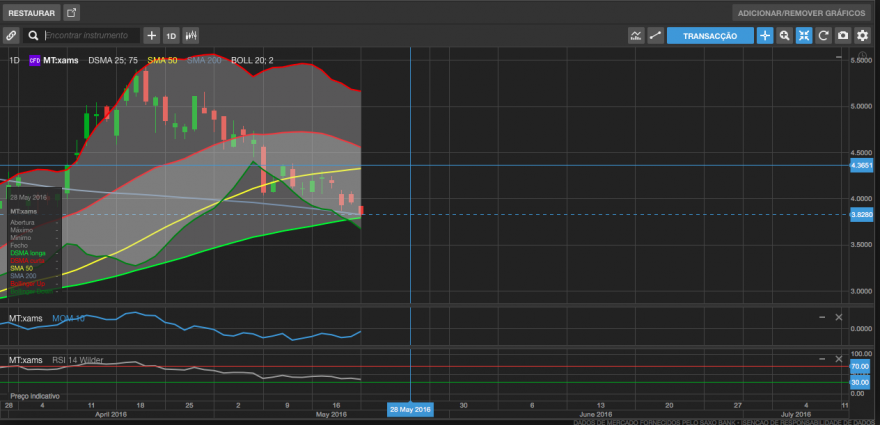The height and width of the screenshot is (425, 880).
Task: Click the TRANSACÇÃO button
Action: (710, 35)
